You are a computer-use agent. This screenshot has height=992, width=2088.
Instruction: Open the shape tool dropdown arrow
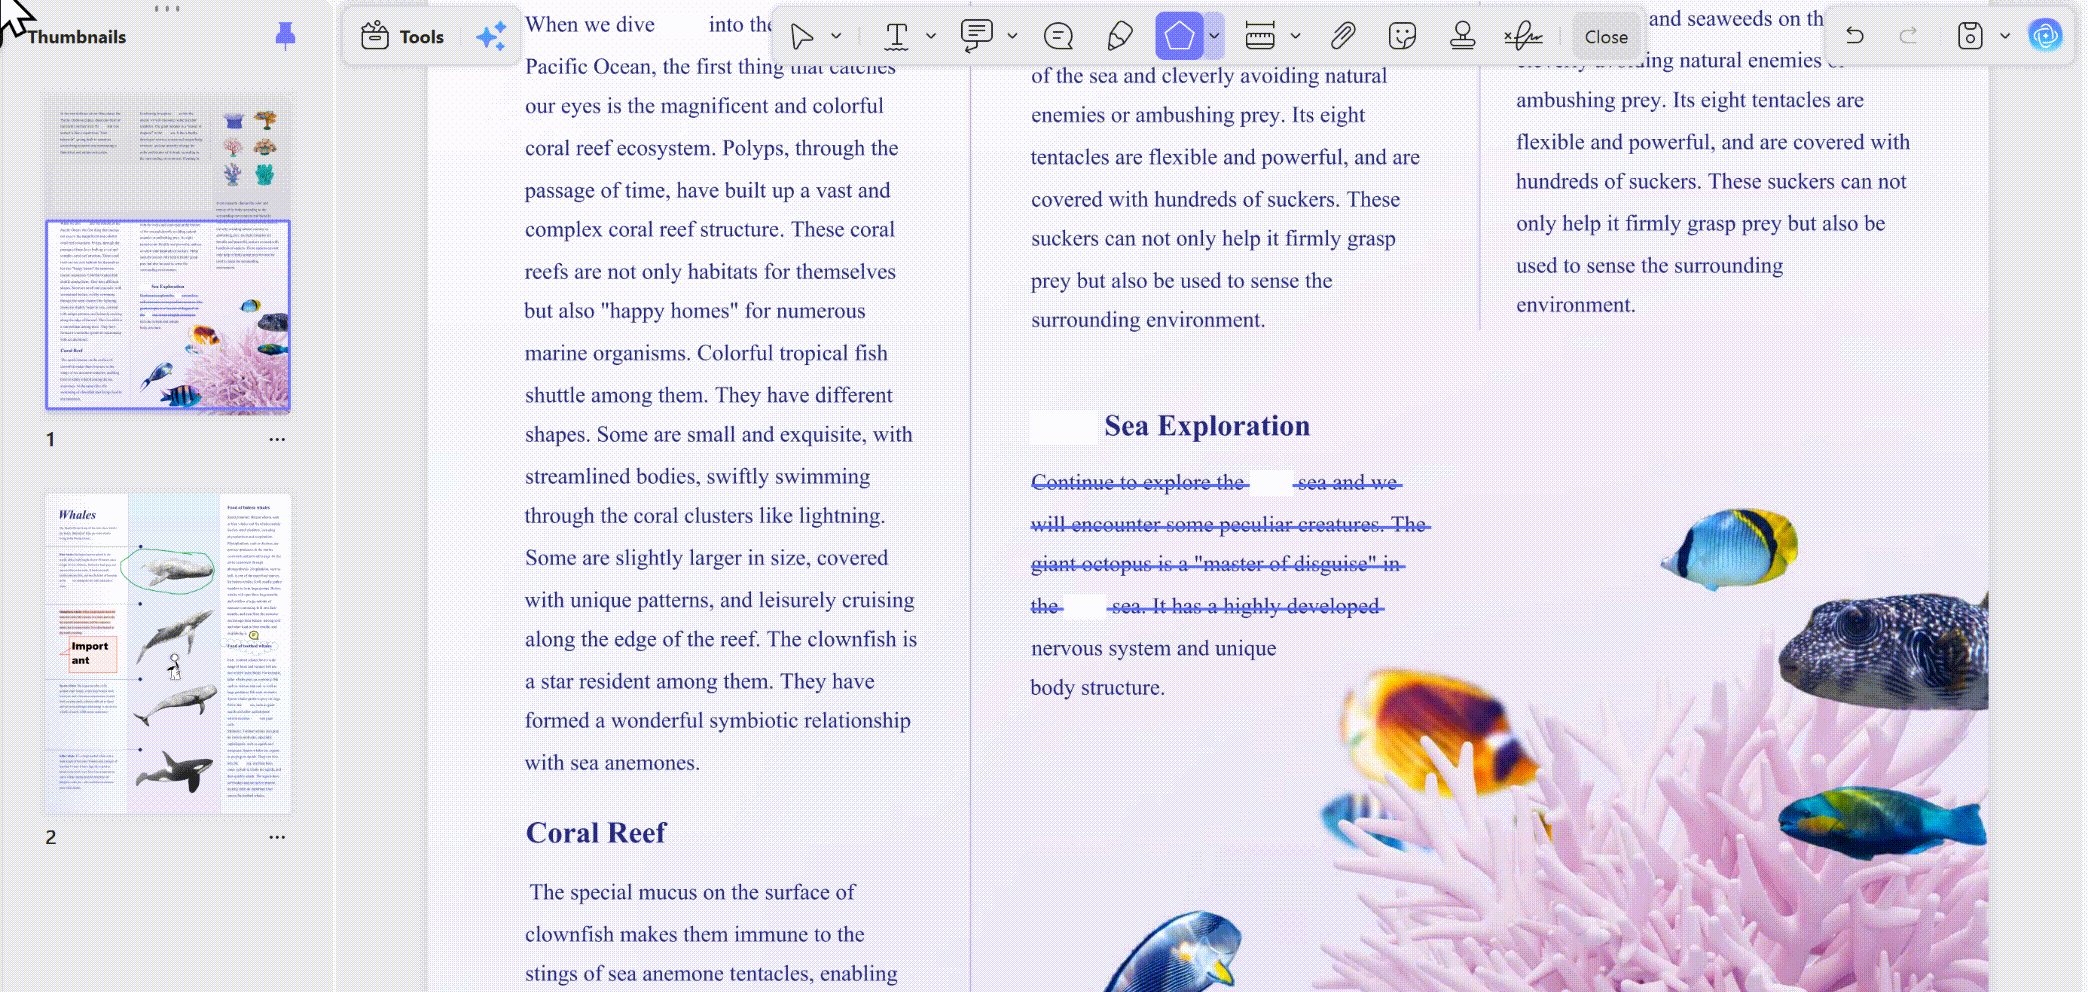(1214, 37)
